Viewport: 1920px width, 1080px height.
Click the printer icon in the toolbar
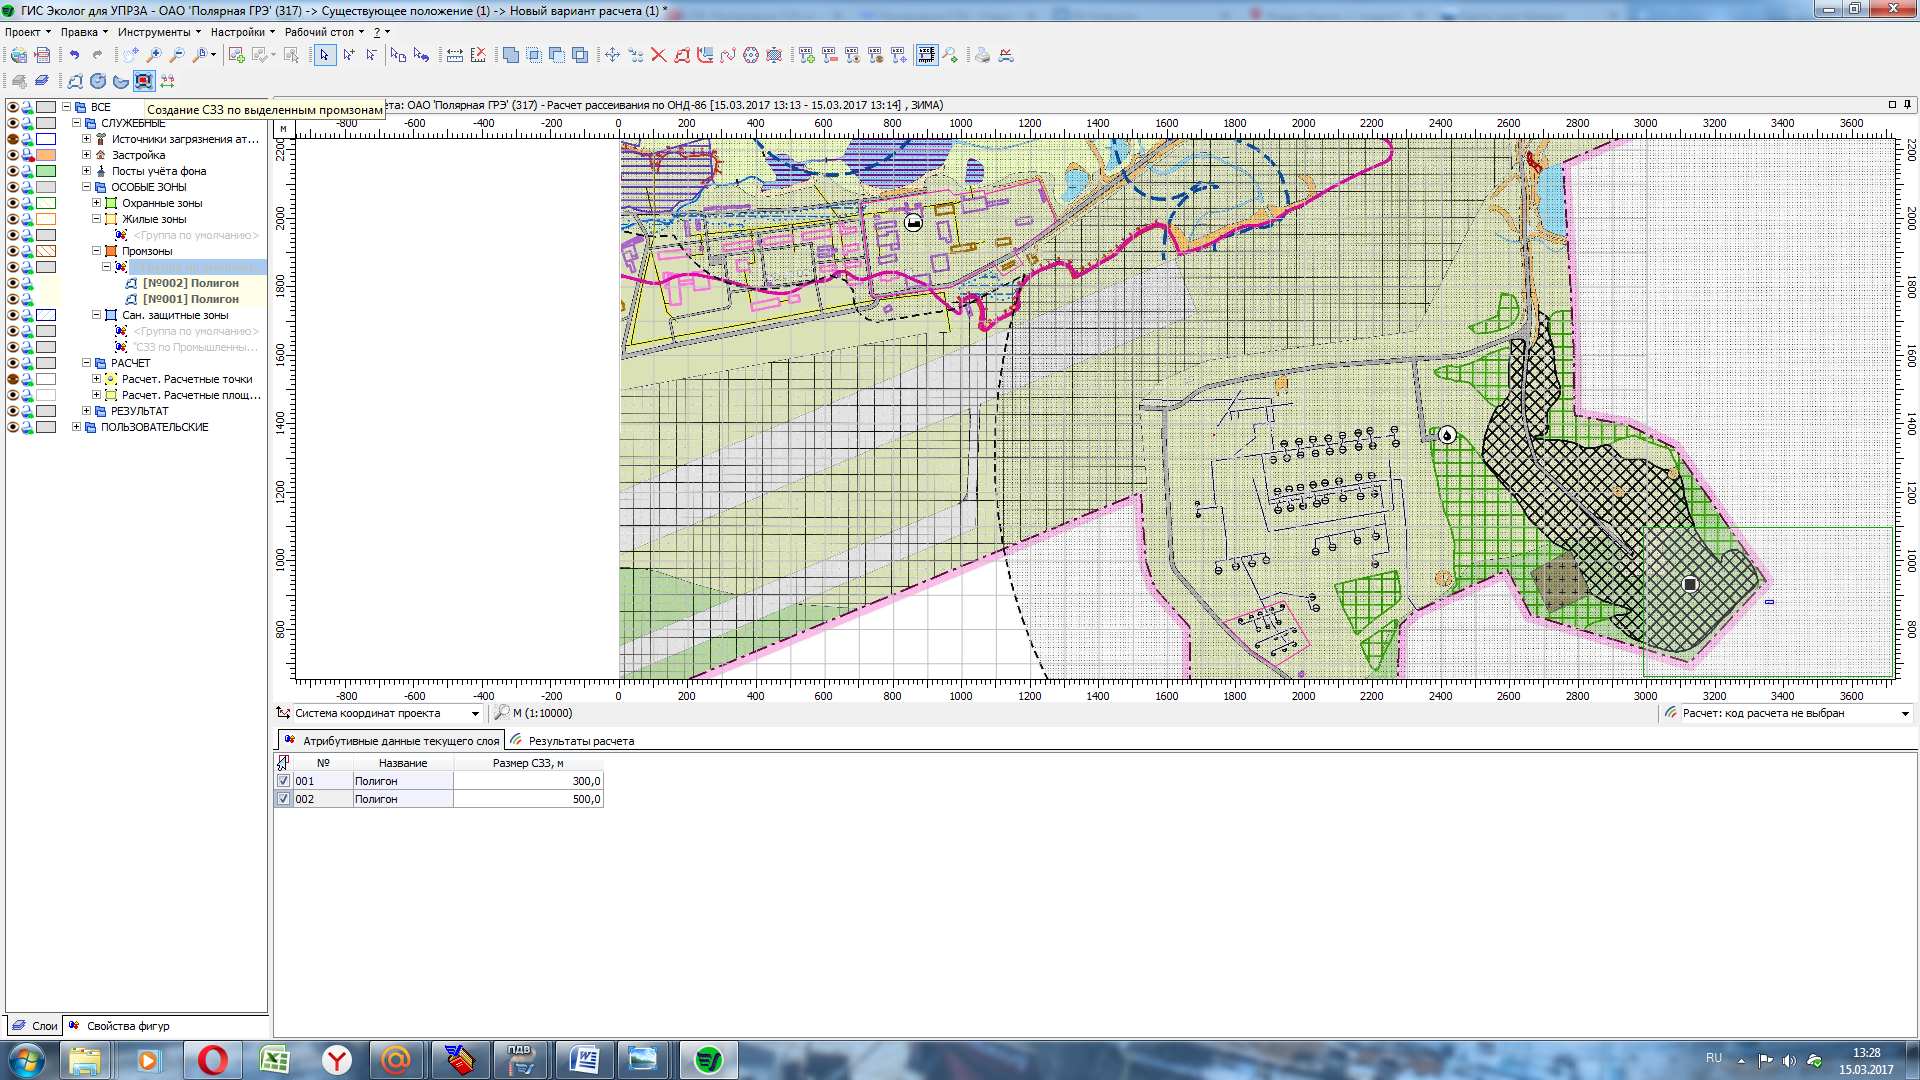click(x=982, y=55)
